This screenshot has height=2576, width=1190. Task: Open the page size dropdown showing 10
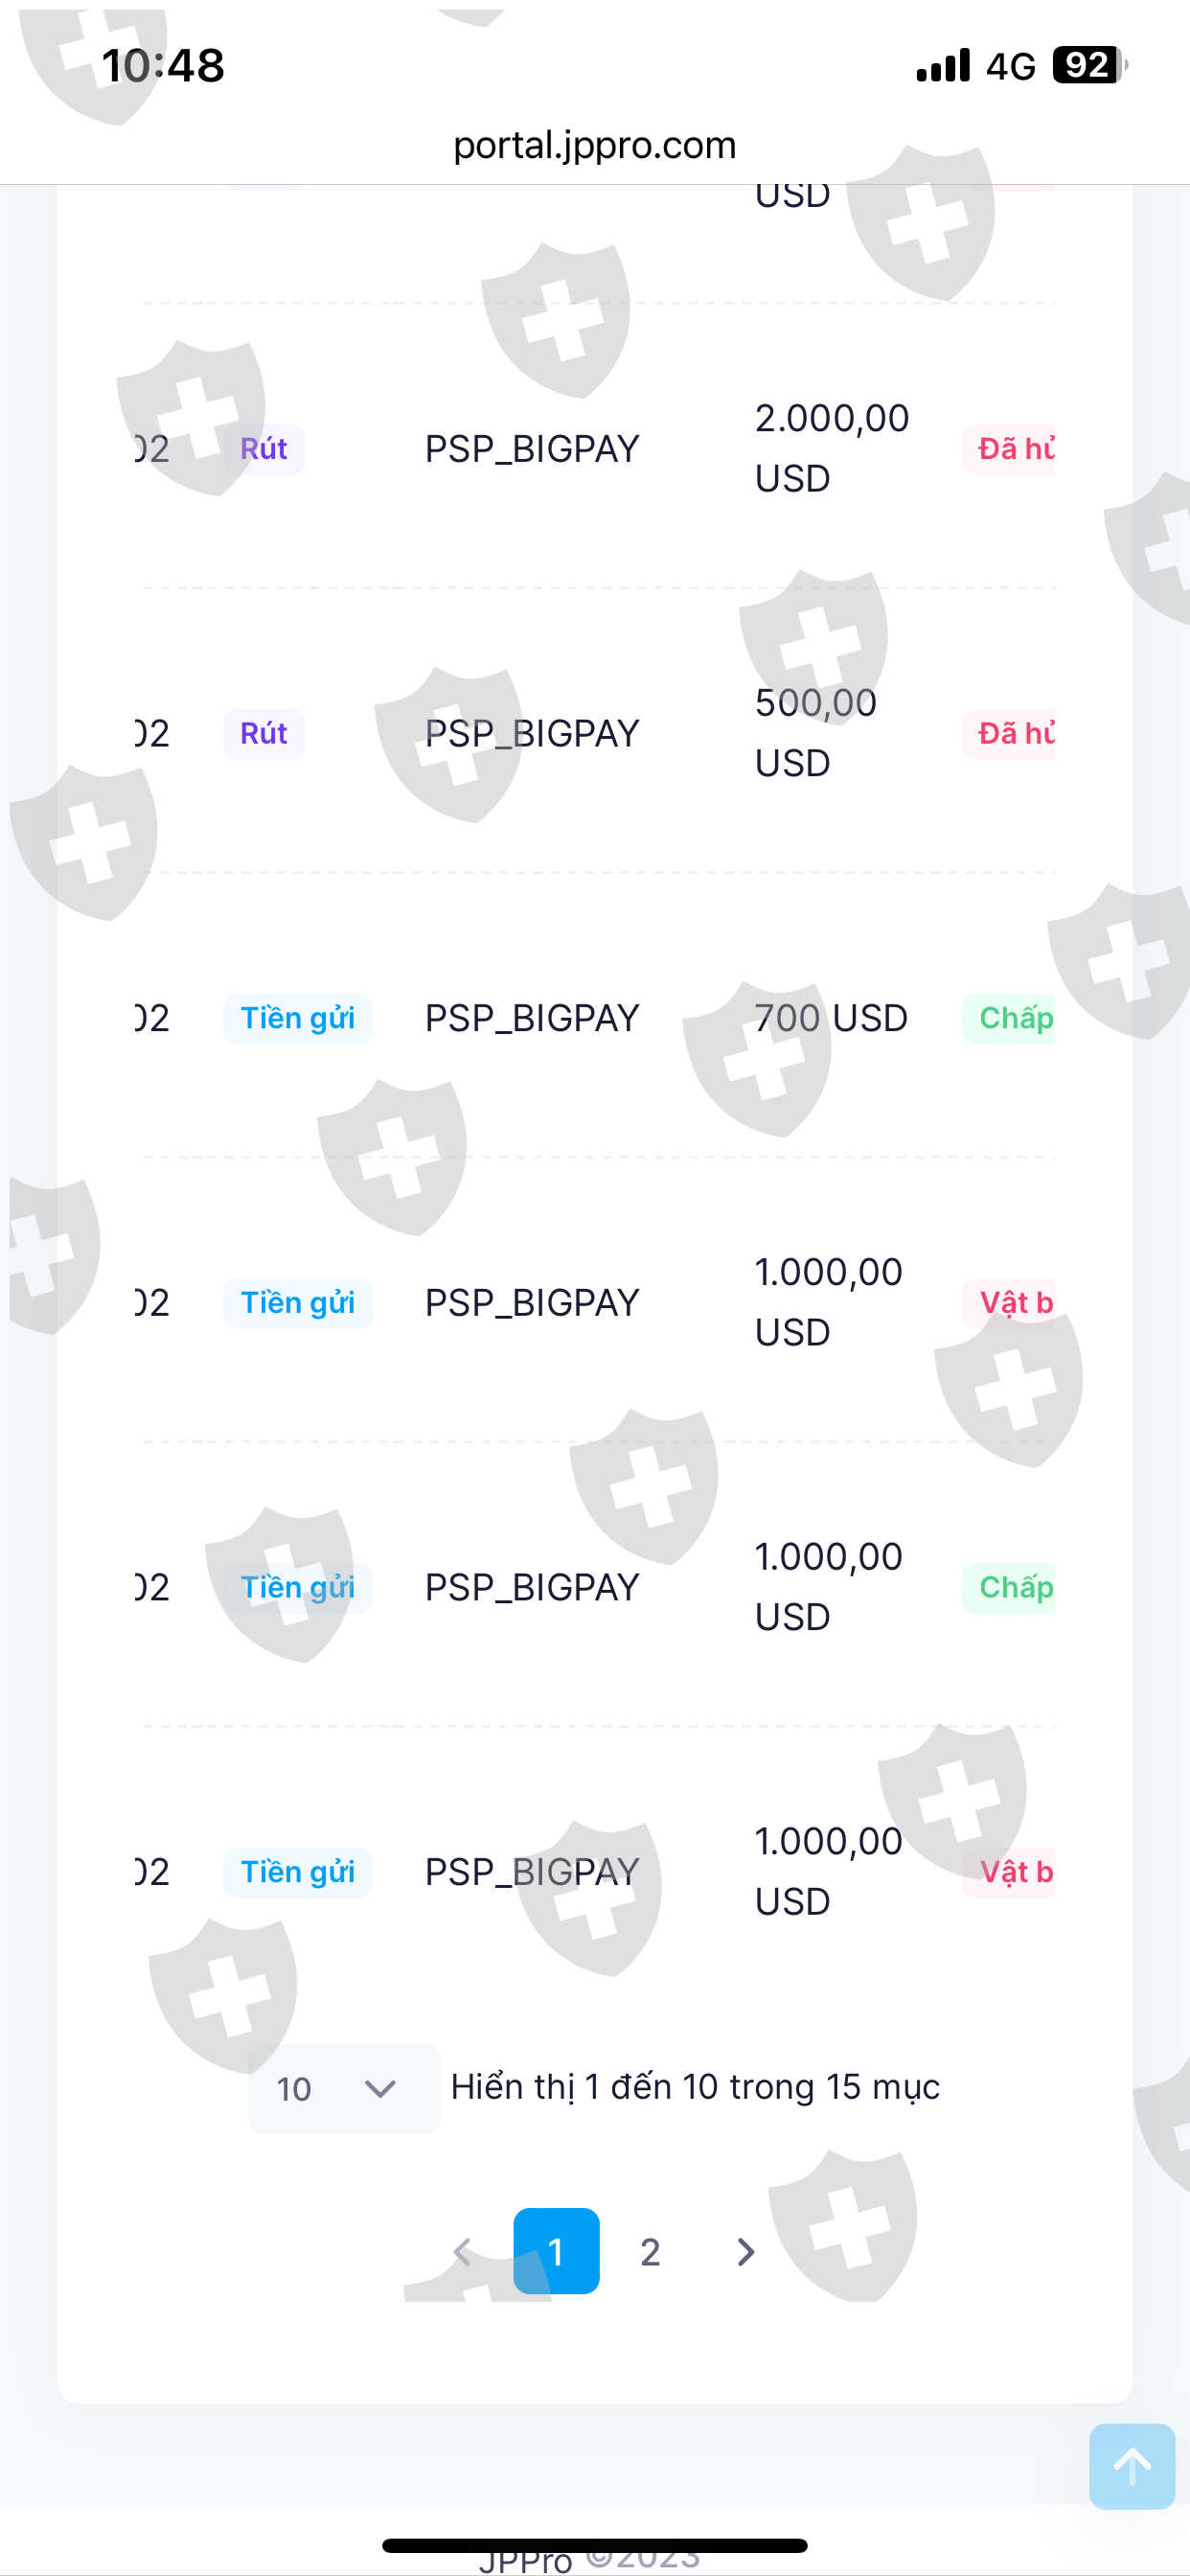pyautogui.click(x=342, y=2088)
